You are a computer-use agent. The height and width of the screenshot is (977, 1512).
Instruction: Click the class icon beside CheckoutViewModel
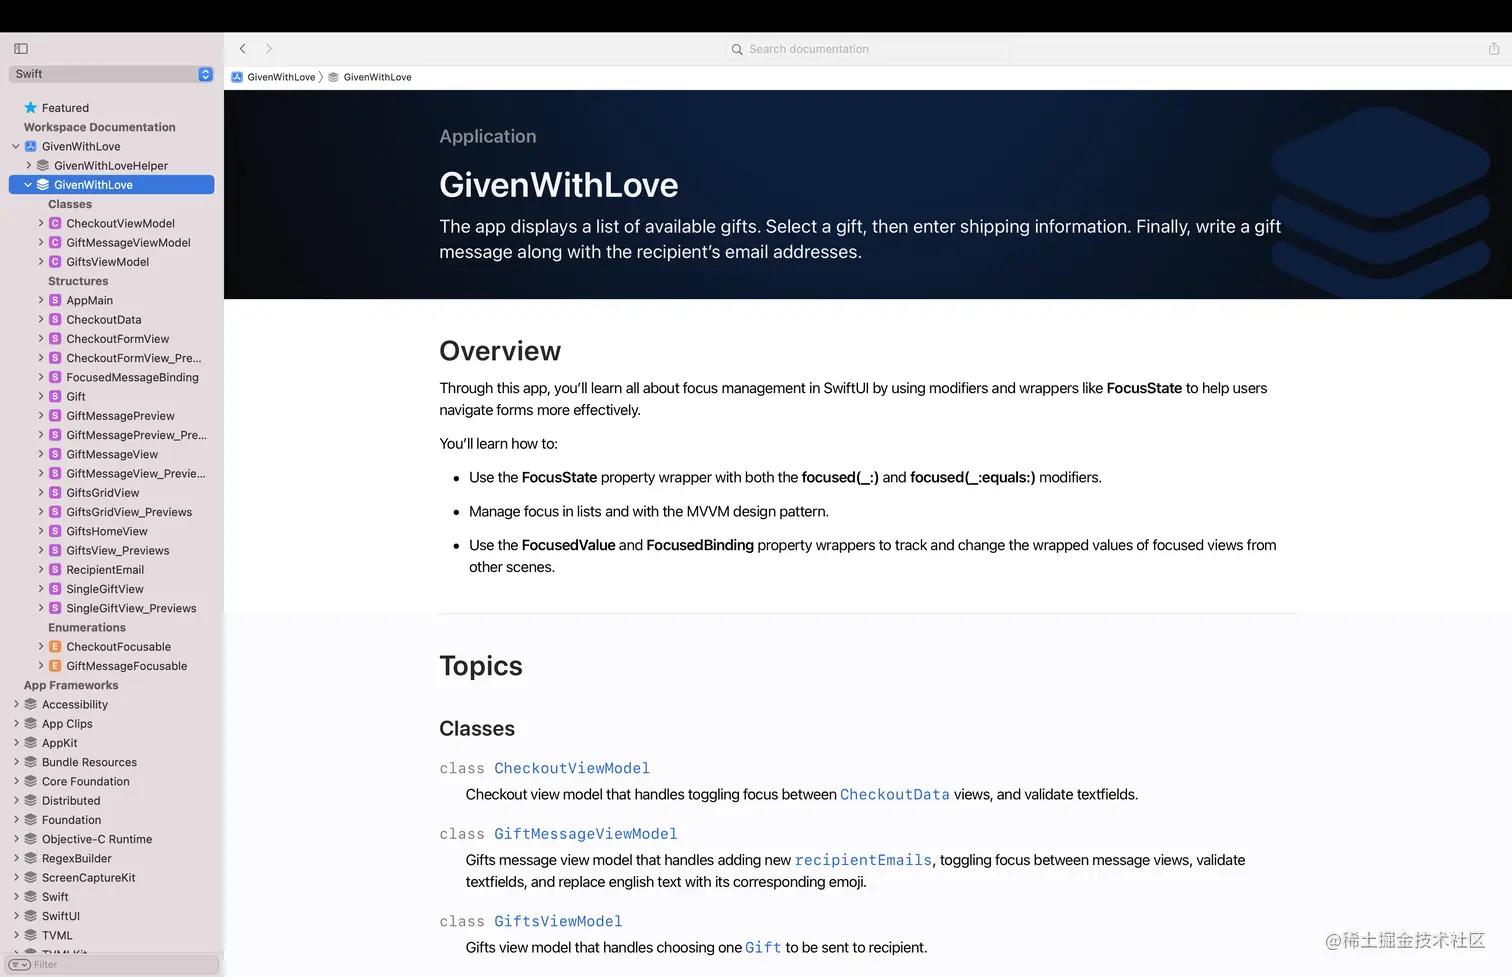[55, 224]
